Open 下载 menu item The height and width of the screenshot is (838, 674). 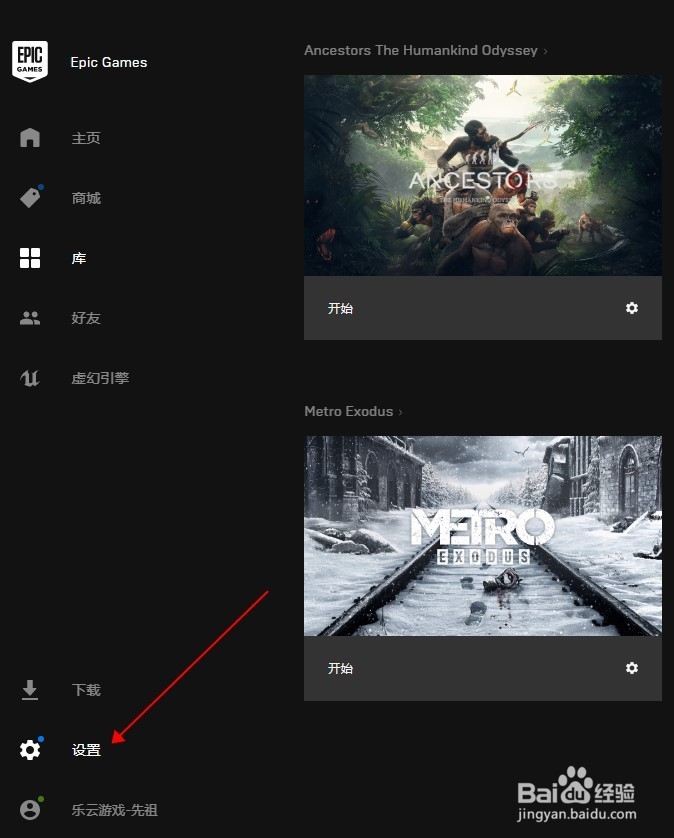86,690
